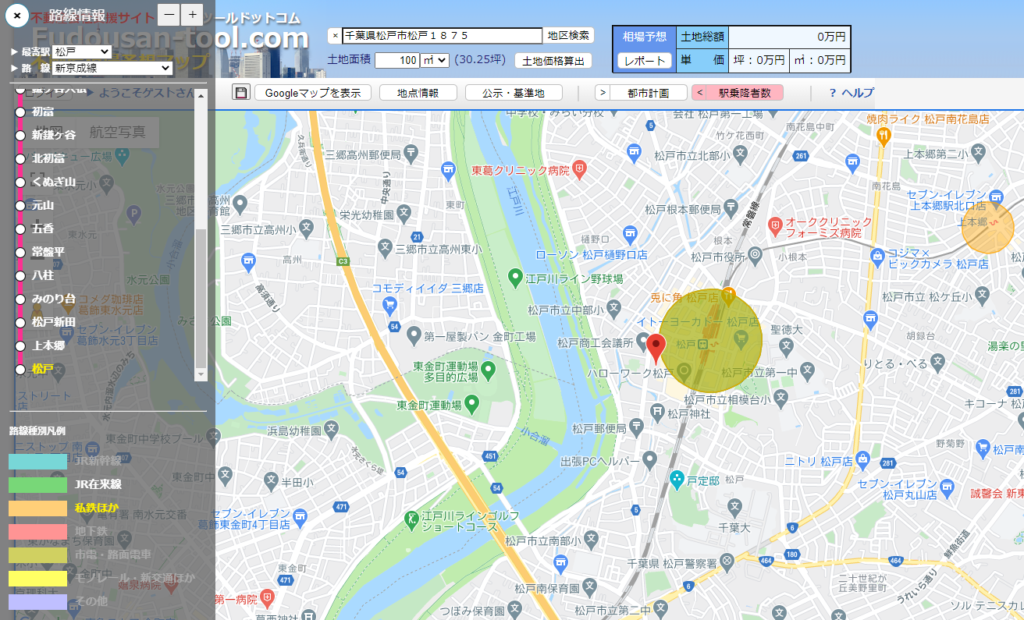Image resolution: width=1024 pixels, height=620 pixels.
Task: Select the 新鎌ヶ谷 station marker in list
Action: tap(20, 135)
